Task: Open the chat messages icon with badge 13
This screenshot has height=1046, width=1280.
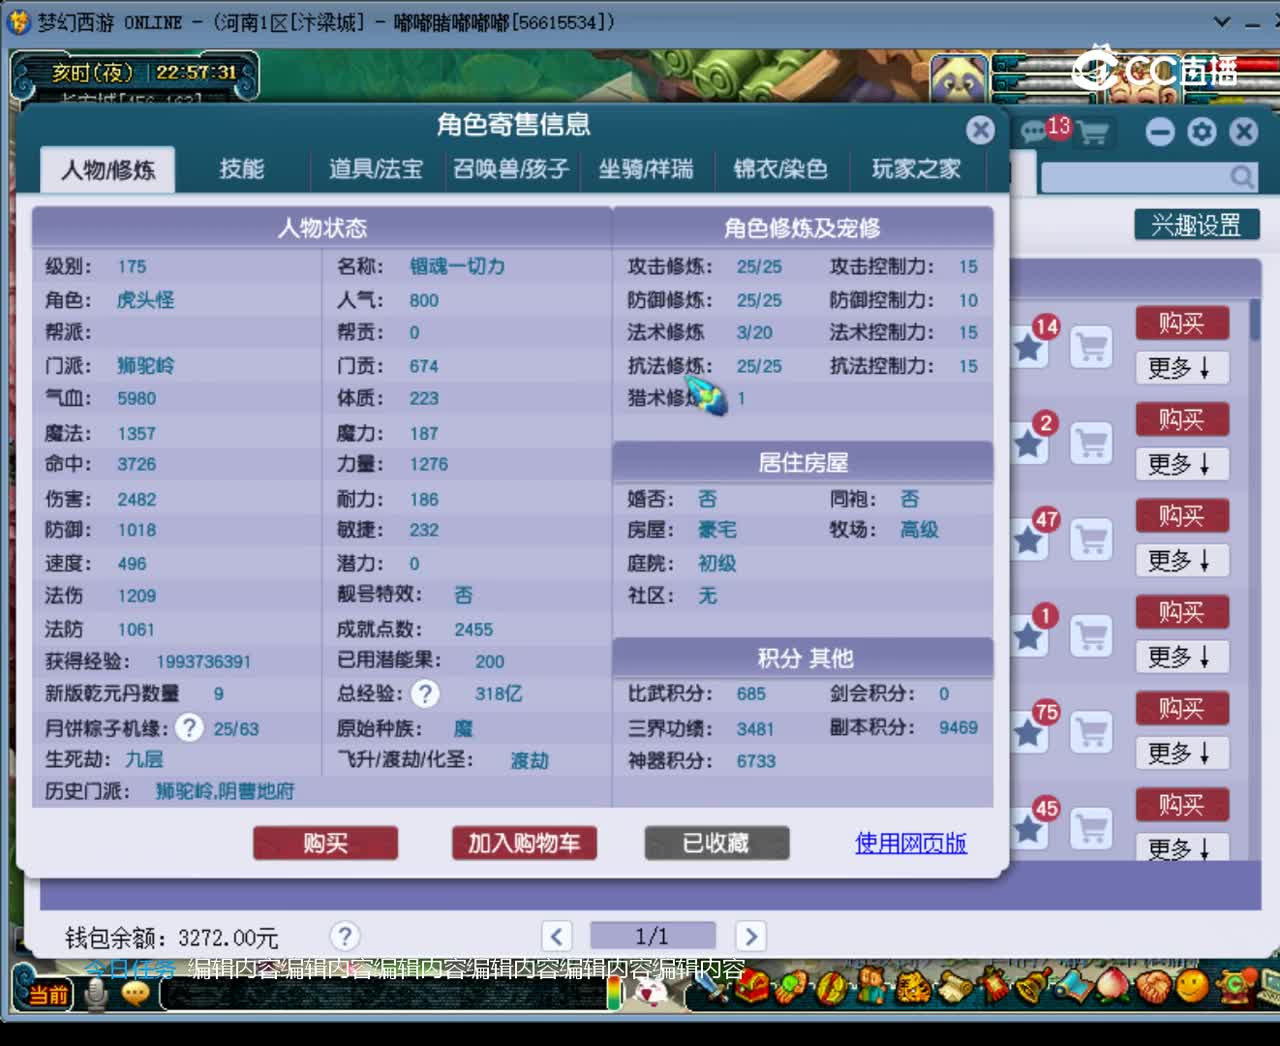Action: [1033, 131]
